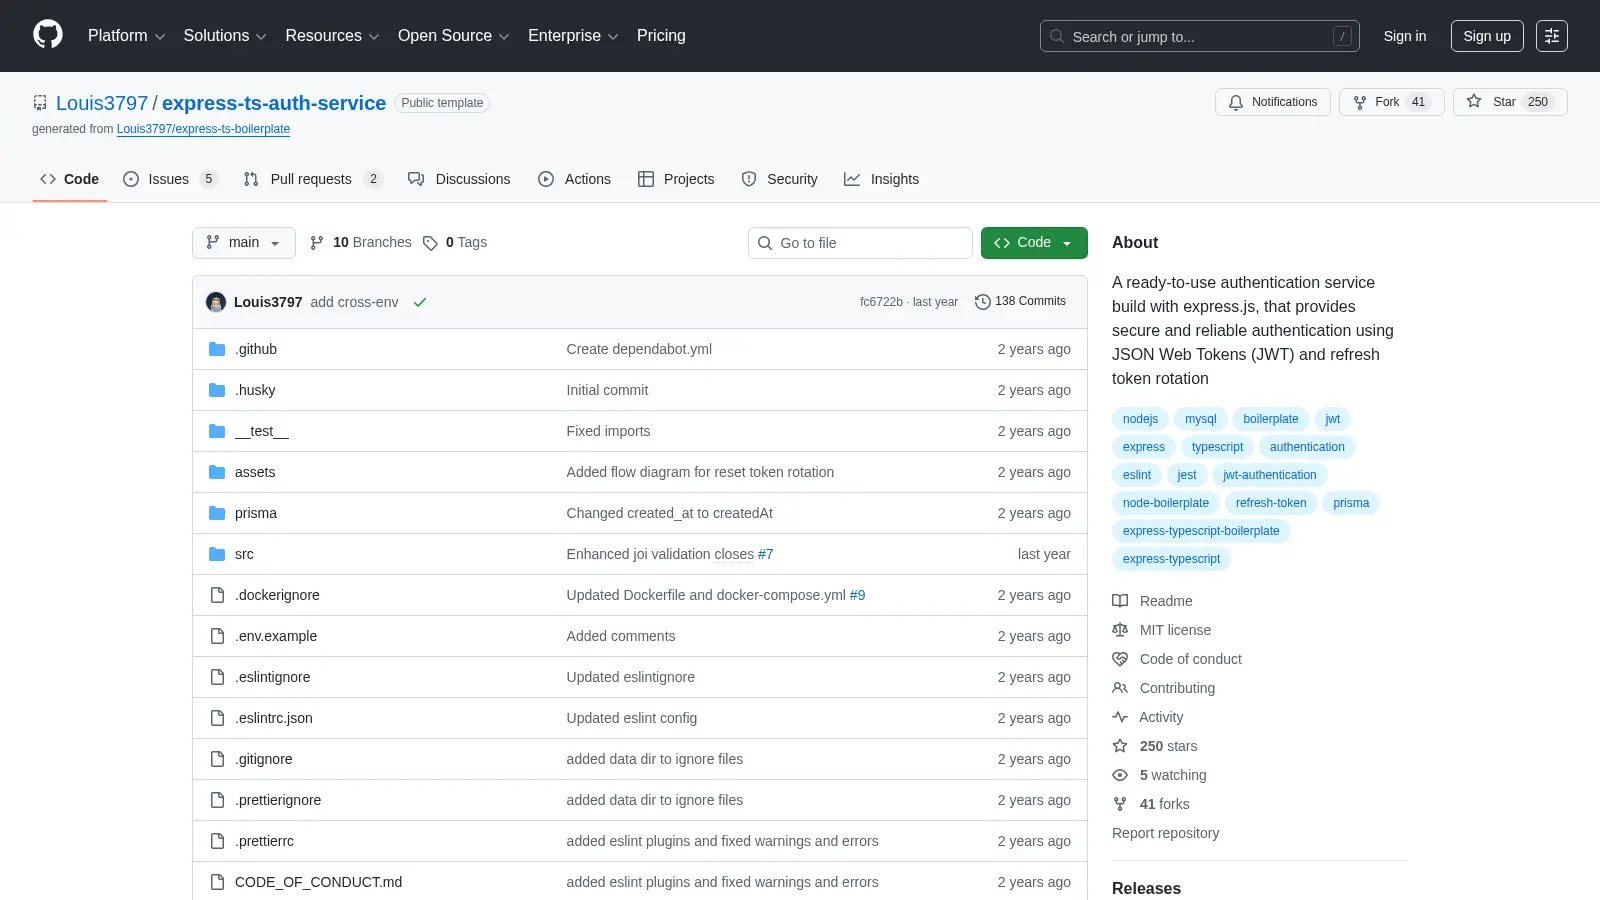Click the Sign up button
1600x900 pixels.
point(1487,36)
